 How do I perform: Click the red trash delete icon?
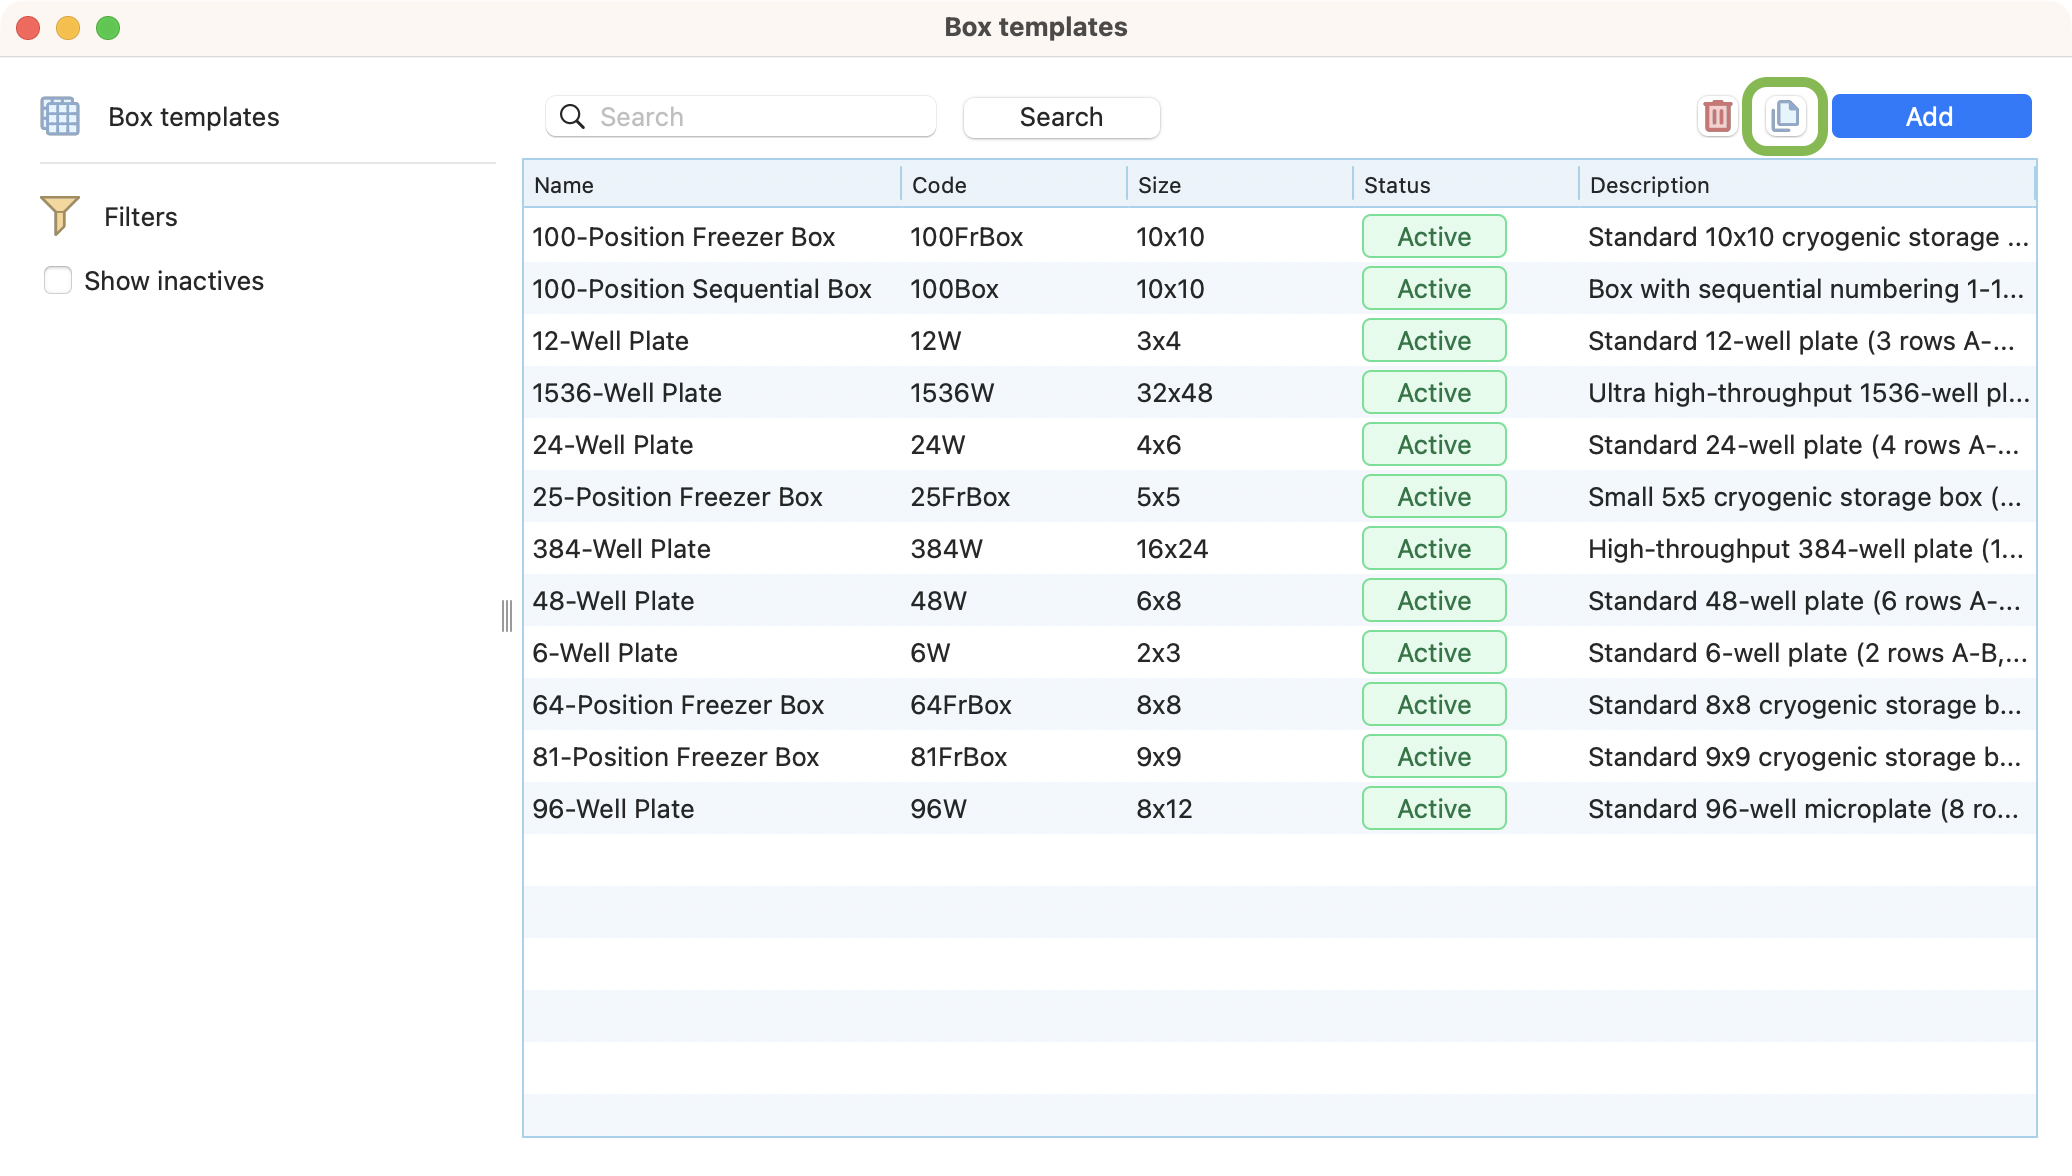tap(1717, 117)
